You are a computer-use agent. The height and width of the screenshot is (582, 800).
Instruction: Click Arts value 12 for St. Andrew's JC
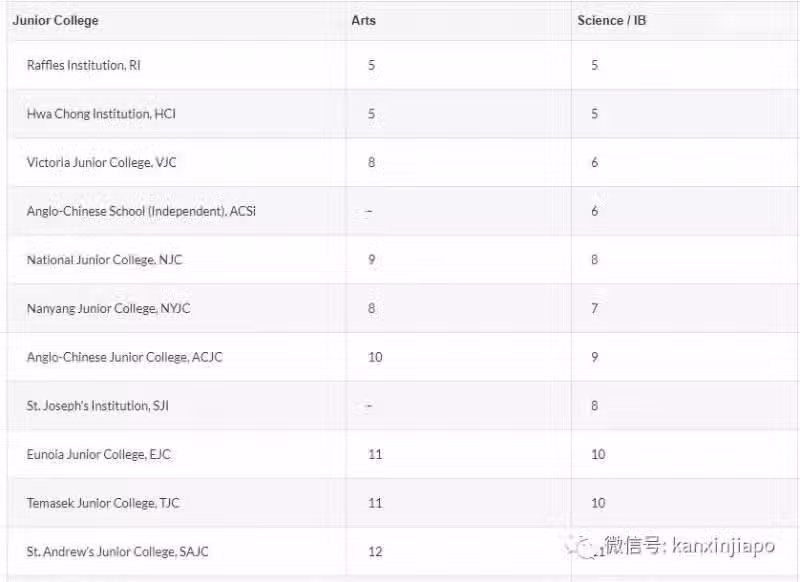tap(375, 551)
